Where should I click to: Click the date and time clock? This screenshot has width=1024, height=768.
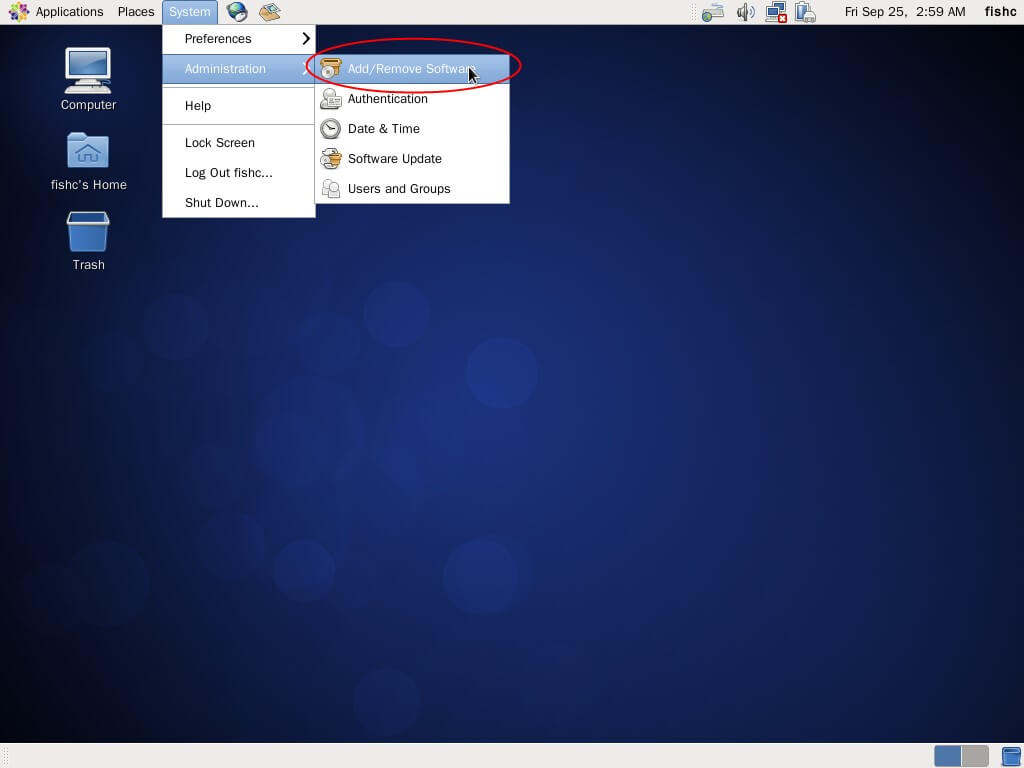click(x=904, y=12)
